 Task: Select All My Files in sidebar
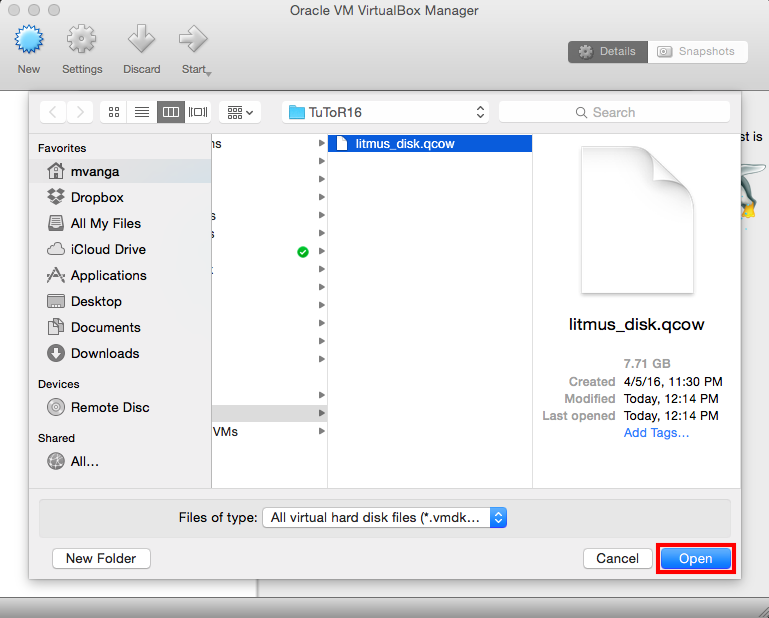(x=120, y=223)
